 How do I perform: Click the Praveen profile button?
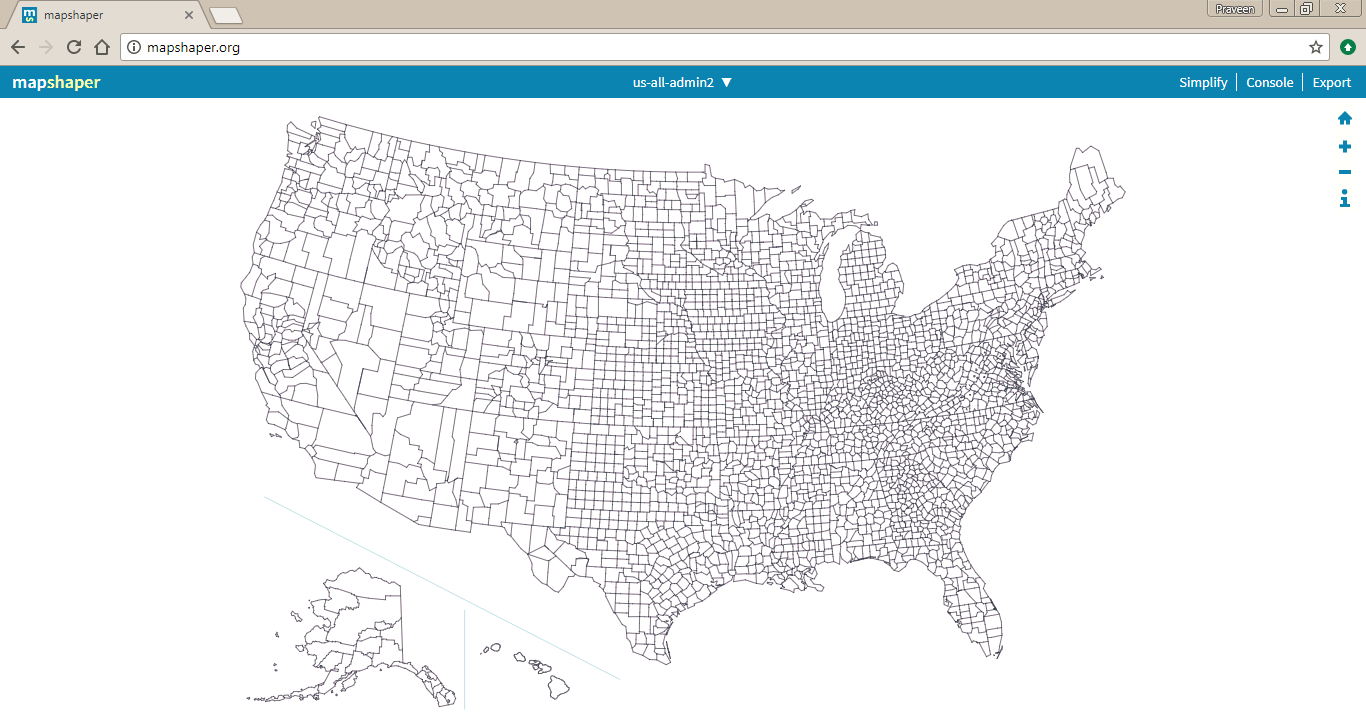[1236, 9]
